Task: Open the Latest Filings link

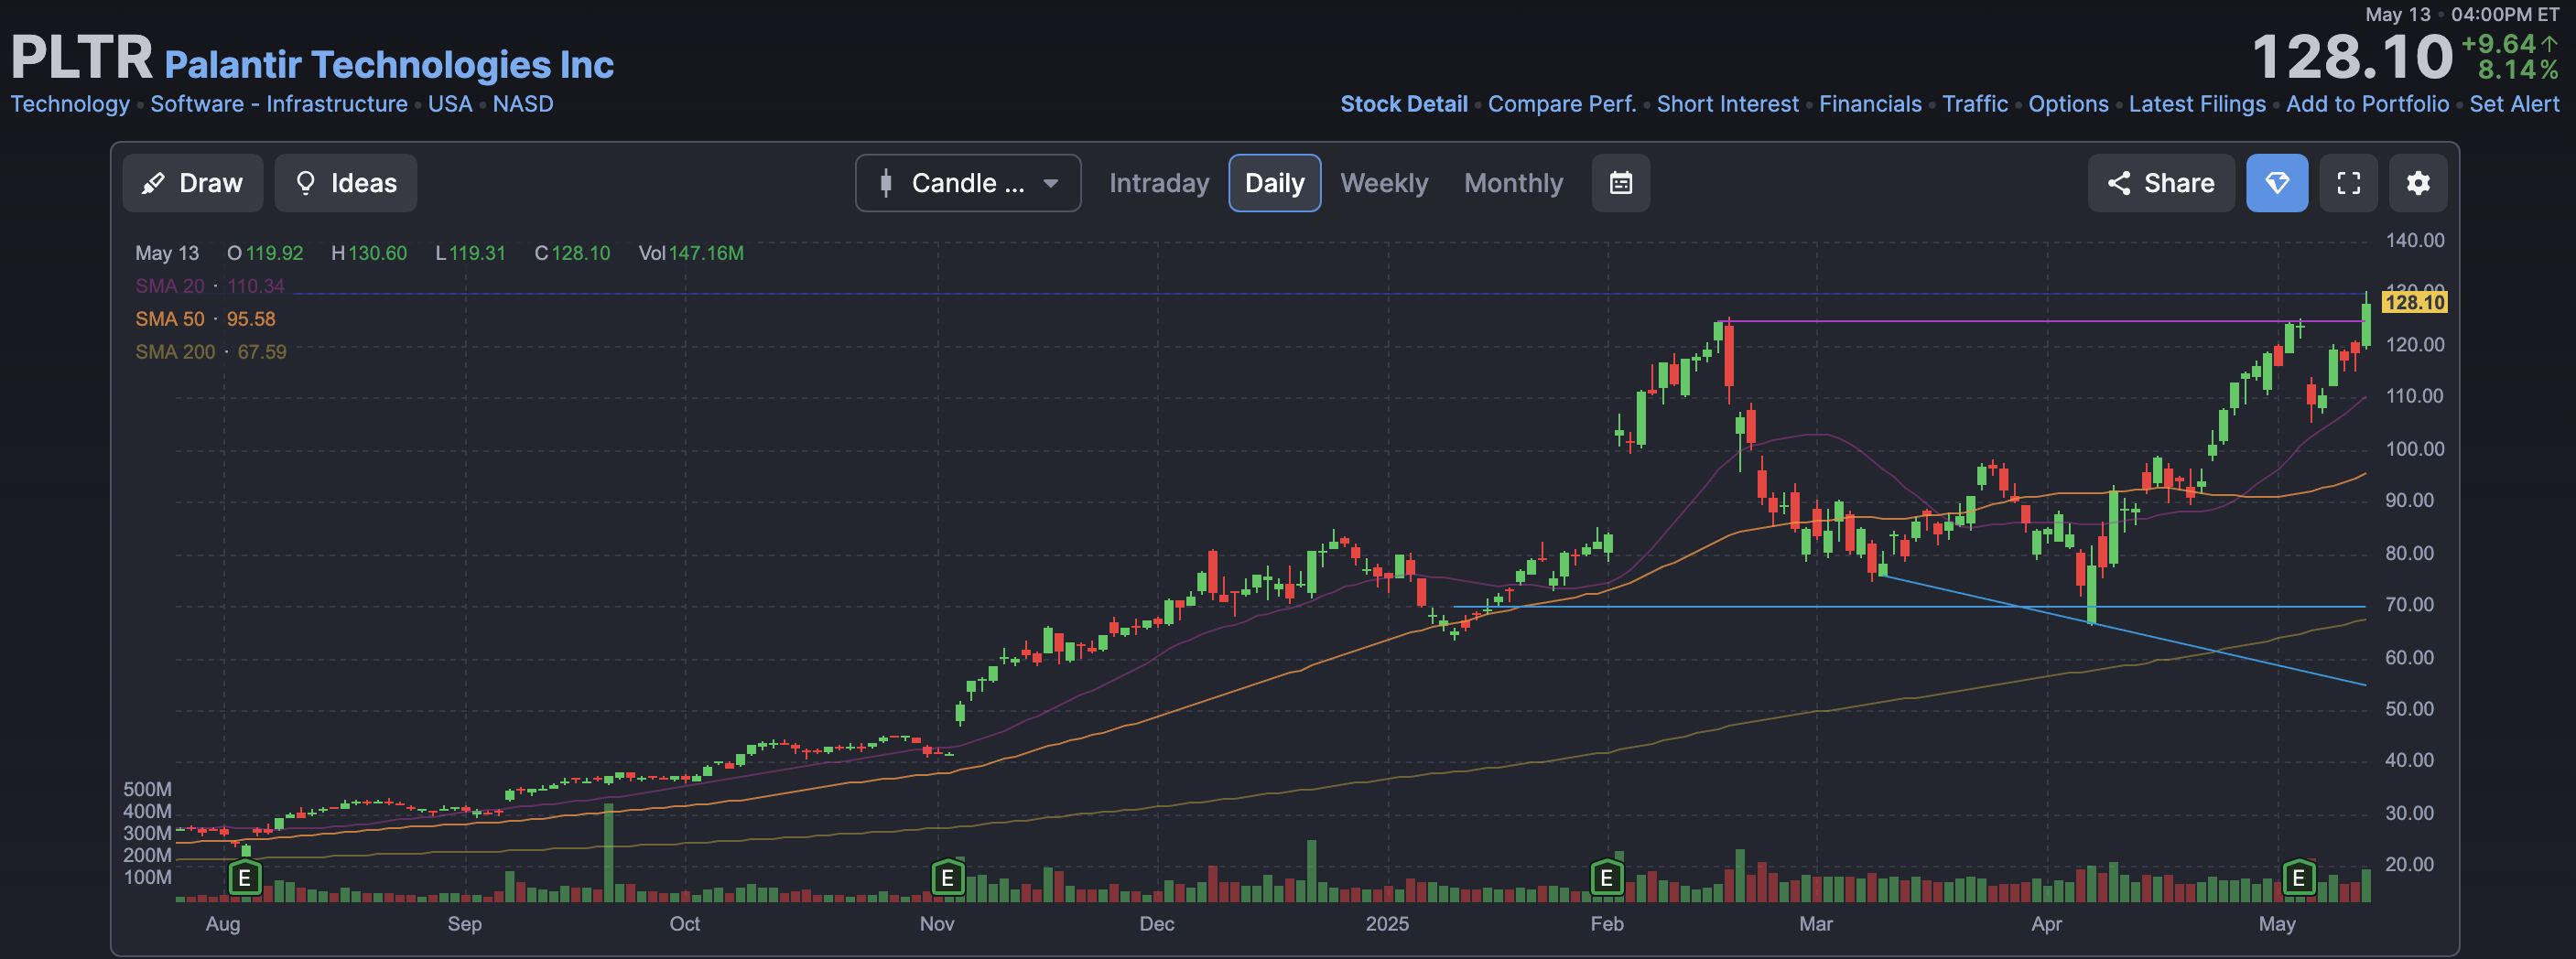Action: point(2197,104)
